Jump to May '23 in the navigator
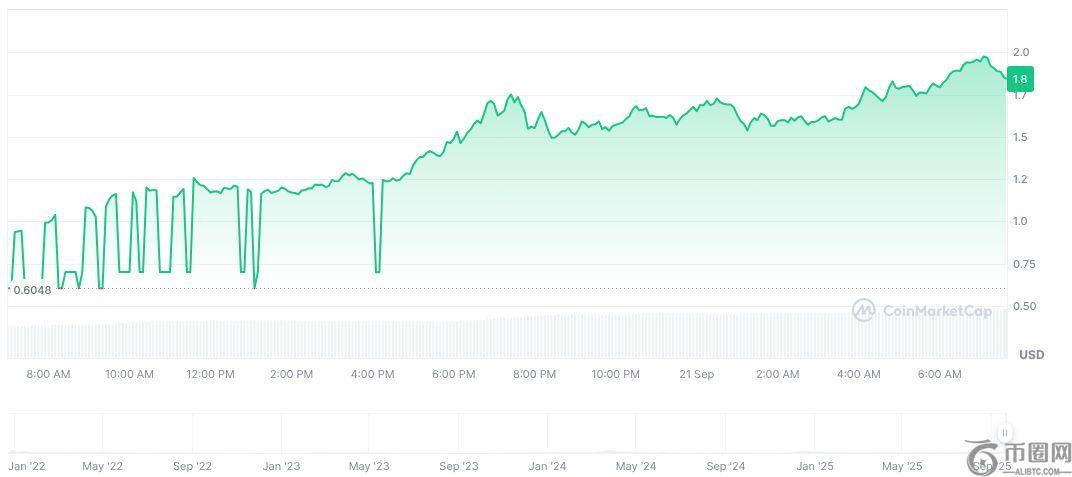This screenshot has height=477, width=1072. (369, 466)
